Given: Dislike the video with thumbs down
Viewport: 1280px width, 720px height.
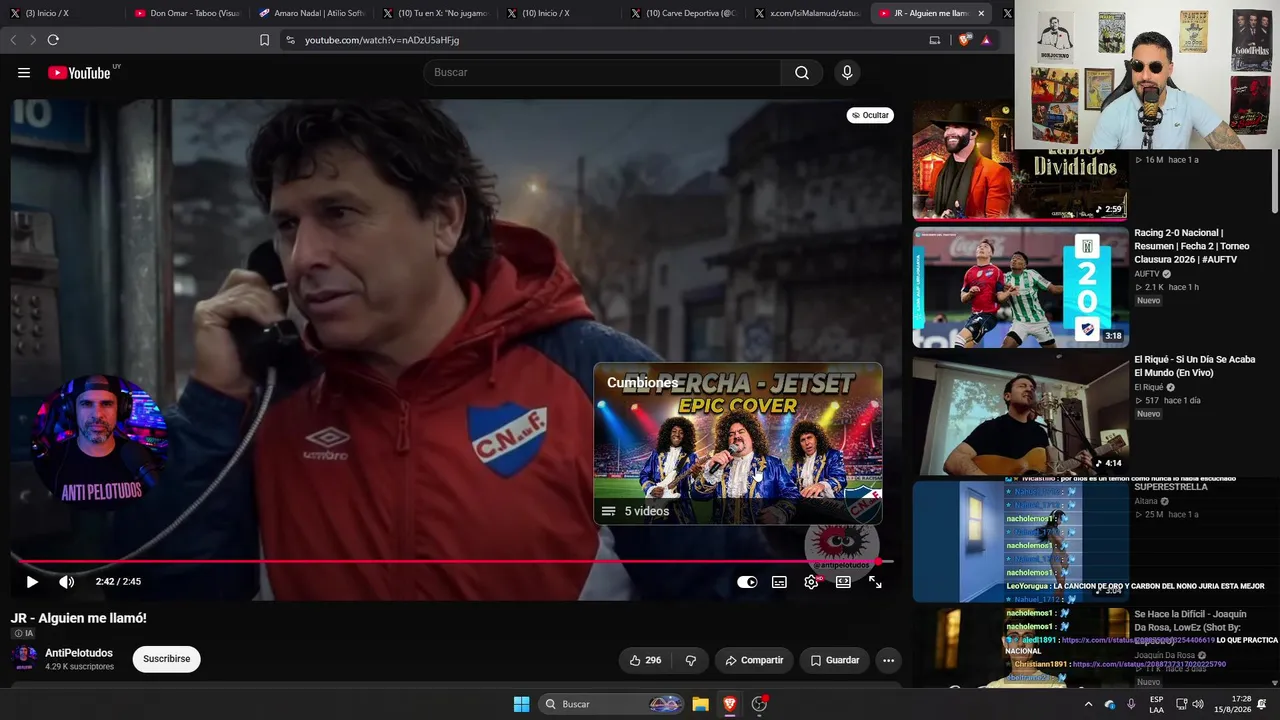Looking at the screenshot, I should tap(690, 660).
